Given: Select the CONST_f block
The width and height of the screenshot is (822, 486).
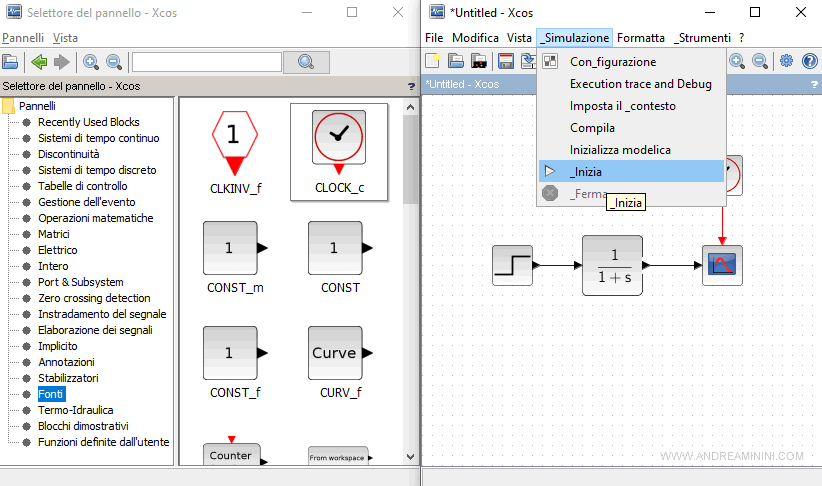Looking at the screenshot, I should [235, 362].
